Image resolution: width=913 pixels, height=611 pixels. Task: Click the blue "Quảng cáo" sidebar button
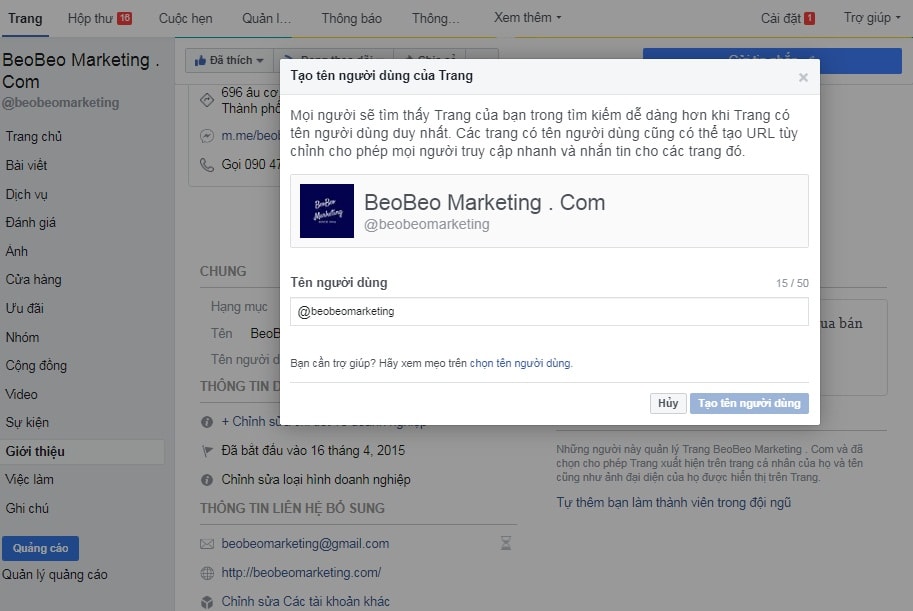[40, 548]
